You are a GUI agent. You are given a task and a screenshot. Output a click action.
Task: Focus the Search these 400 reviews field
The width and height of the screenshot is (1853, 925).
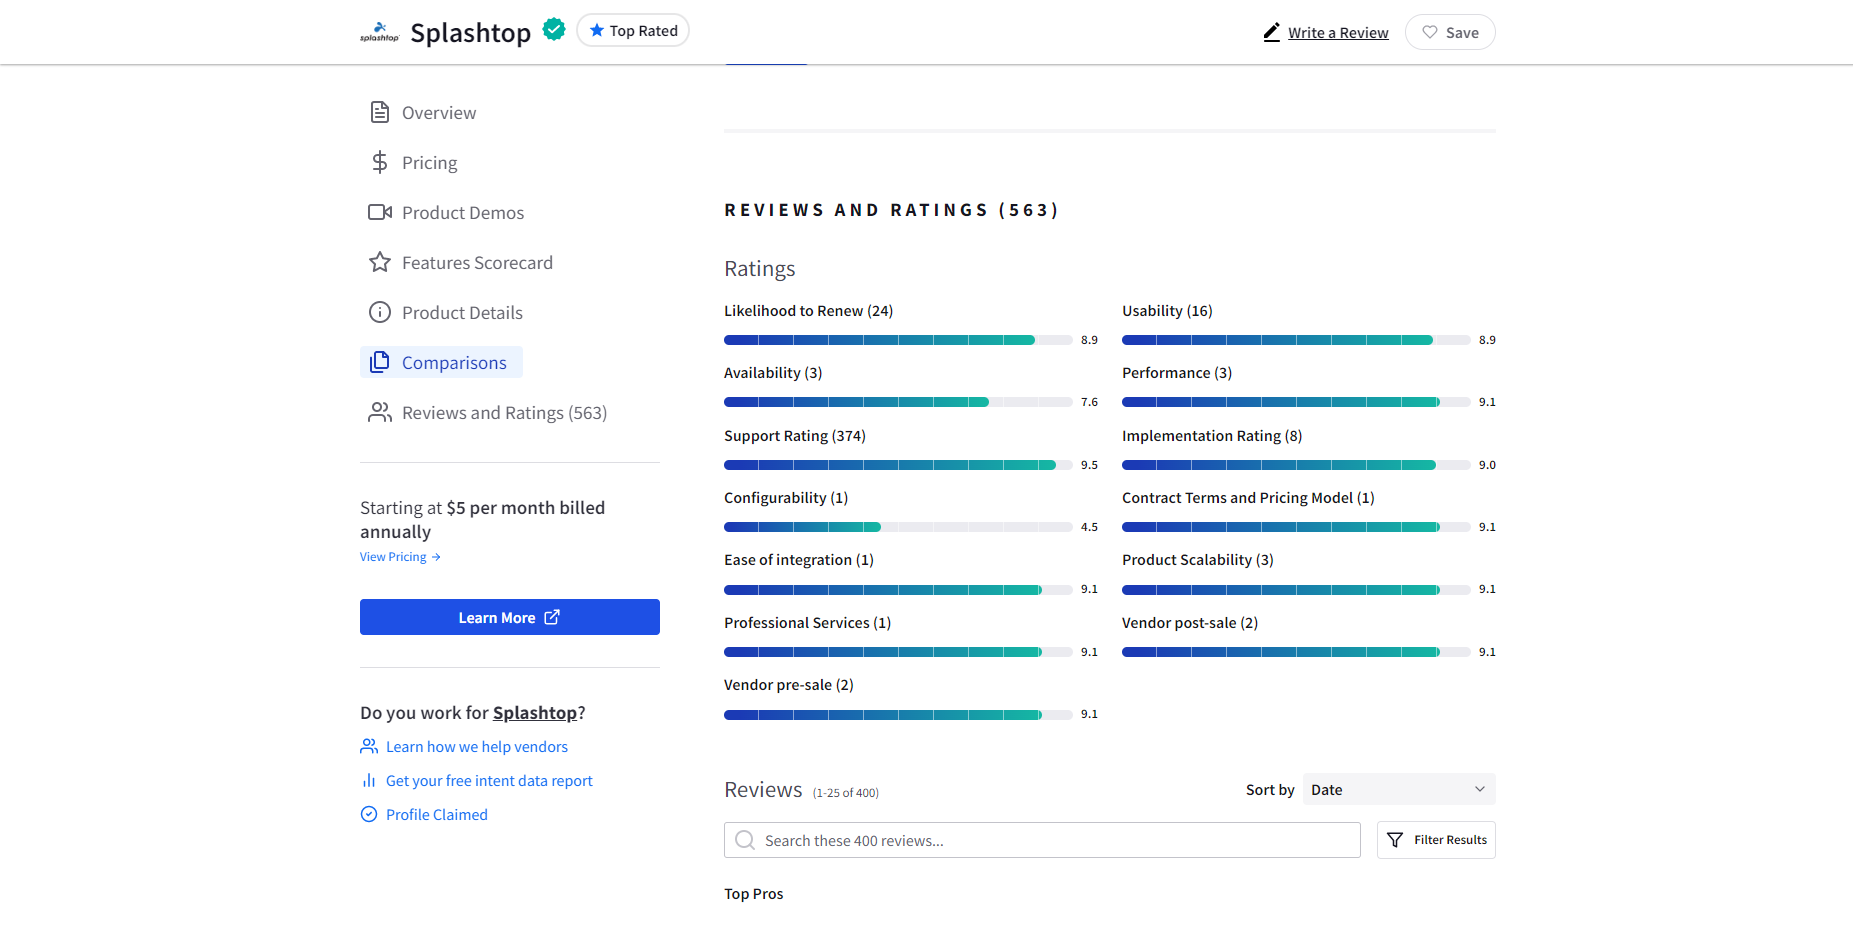(x=1042, y=840)
